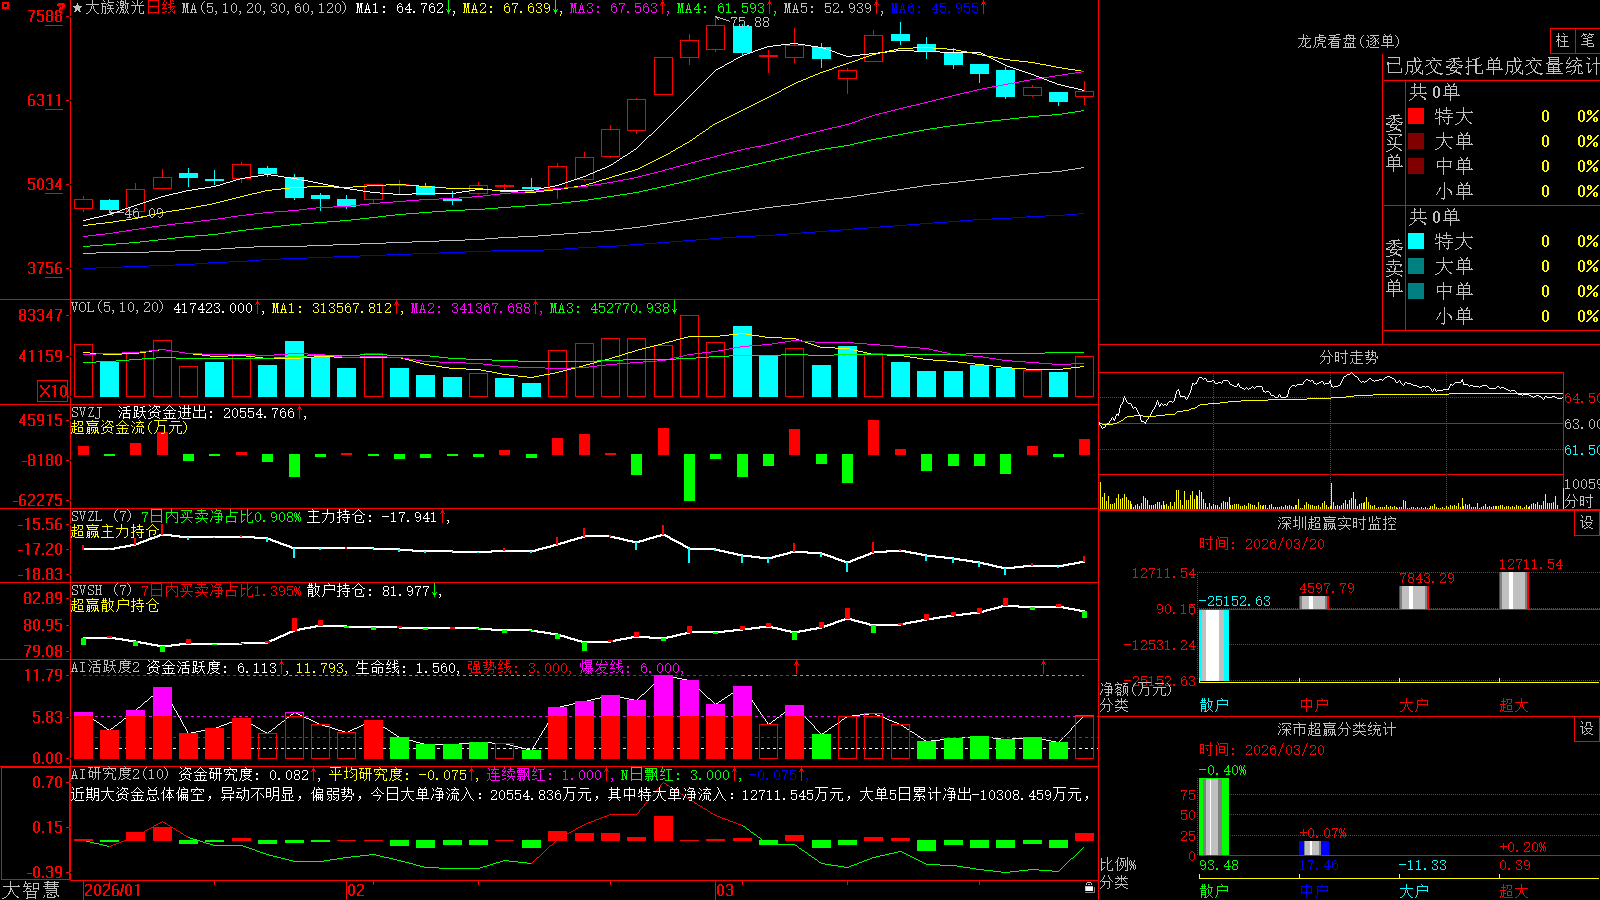This screenshot has width=1600, height=900.
Task: Toggle the X10 volume scale button
Action: coord(53,391)
